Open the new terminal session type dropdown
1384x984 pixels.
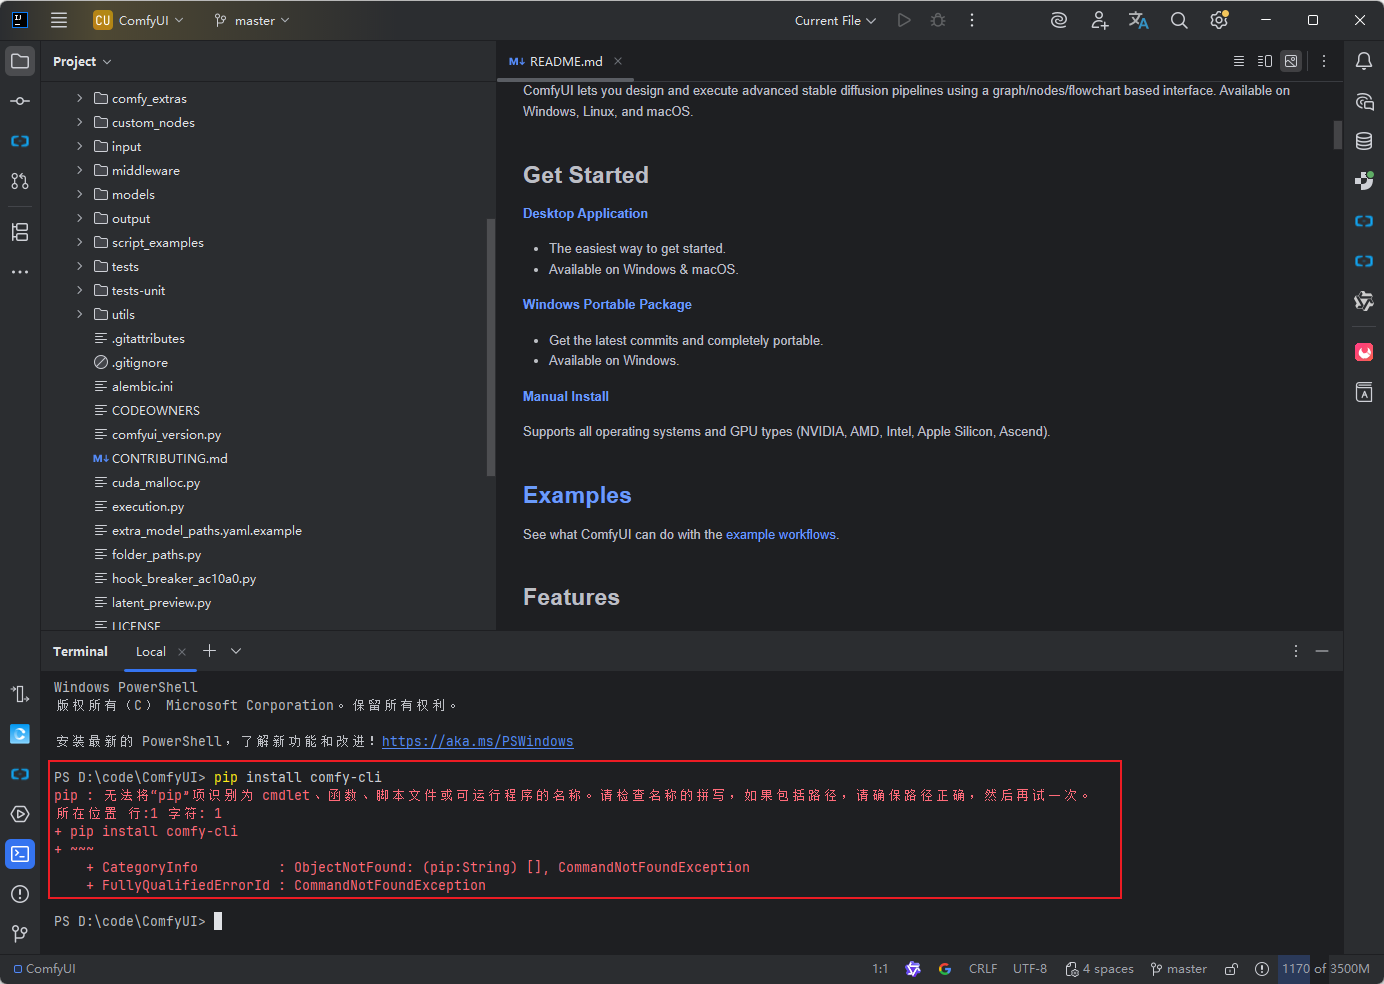(236, 651)
